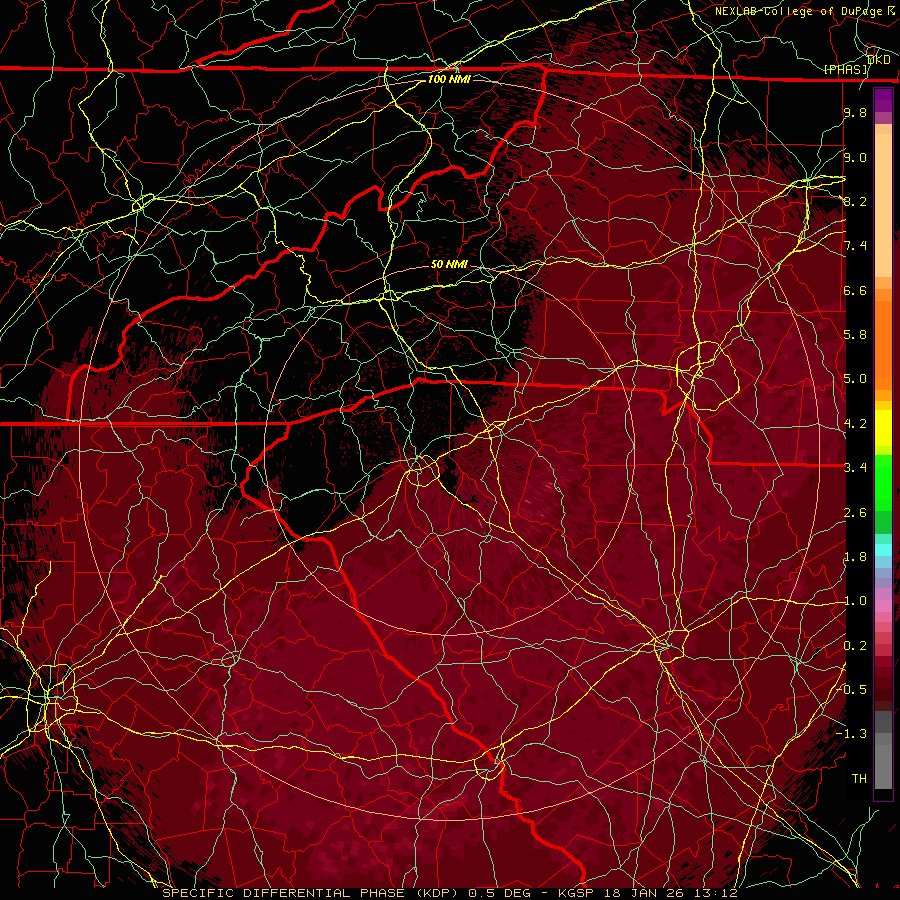Click the 6.6 scale value
900x900 pixels.
855,290
